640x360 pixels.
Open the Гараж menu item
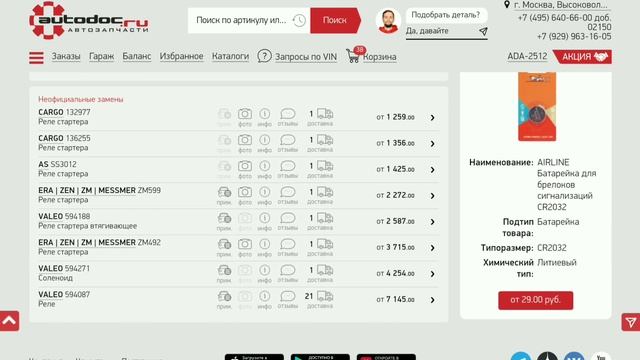tap(101, 56)
